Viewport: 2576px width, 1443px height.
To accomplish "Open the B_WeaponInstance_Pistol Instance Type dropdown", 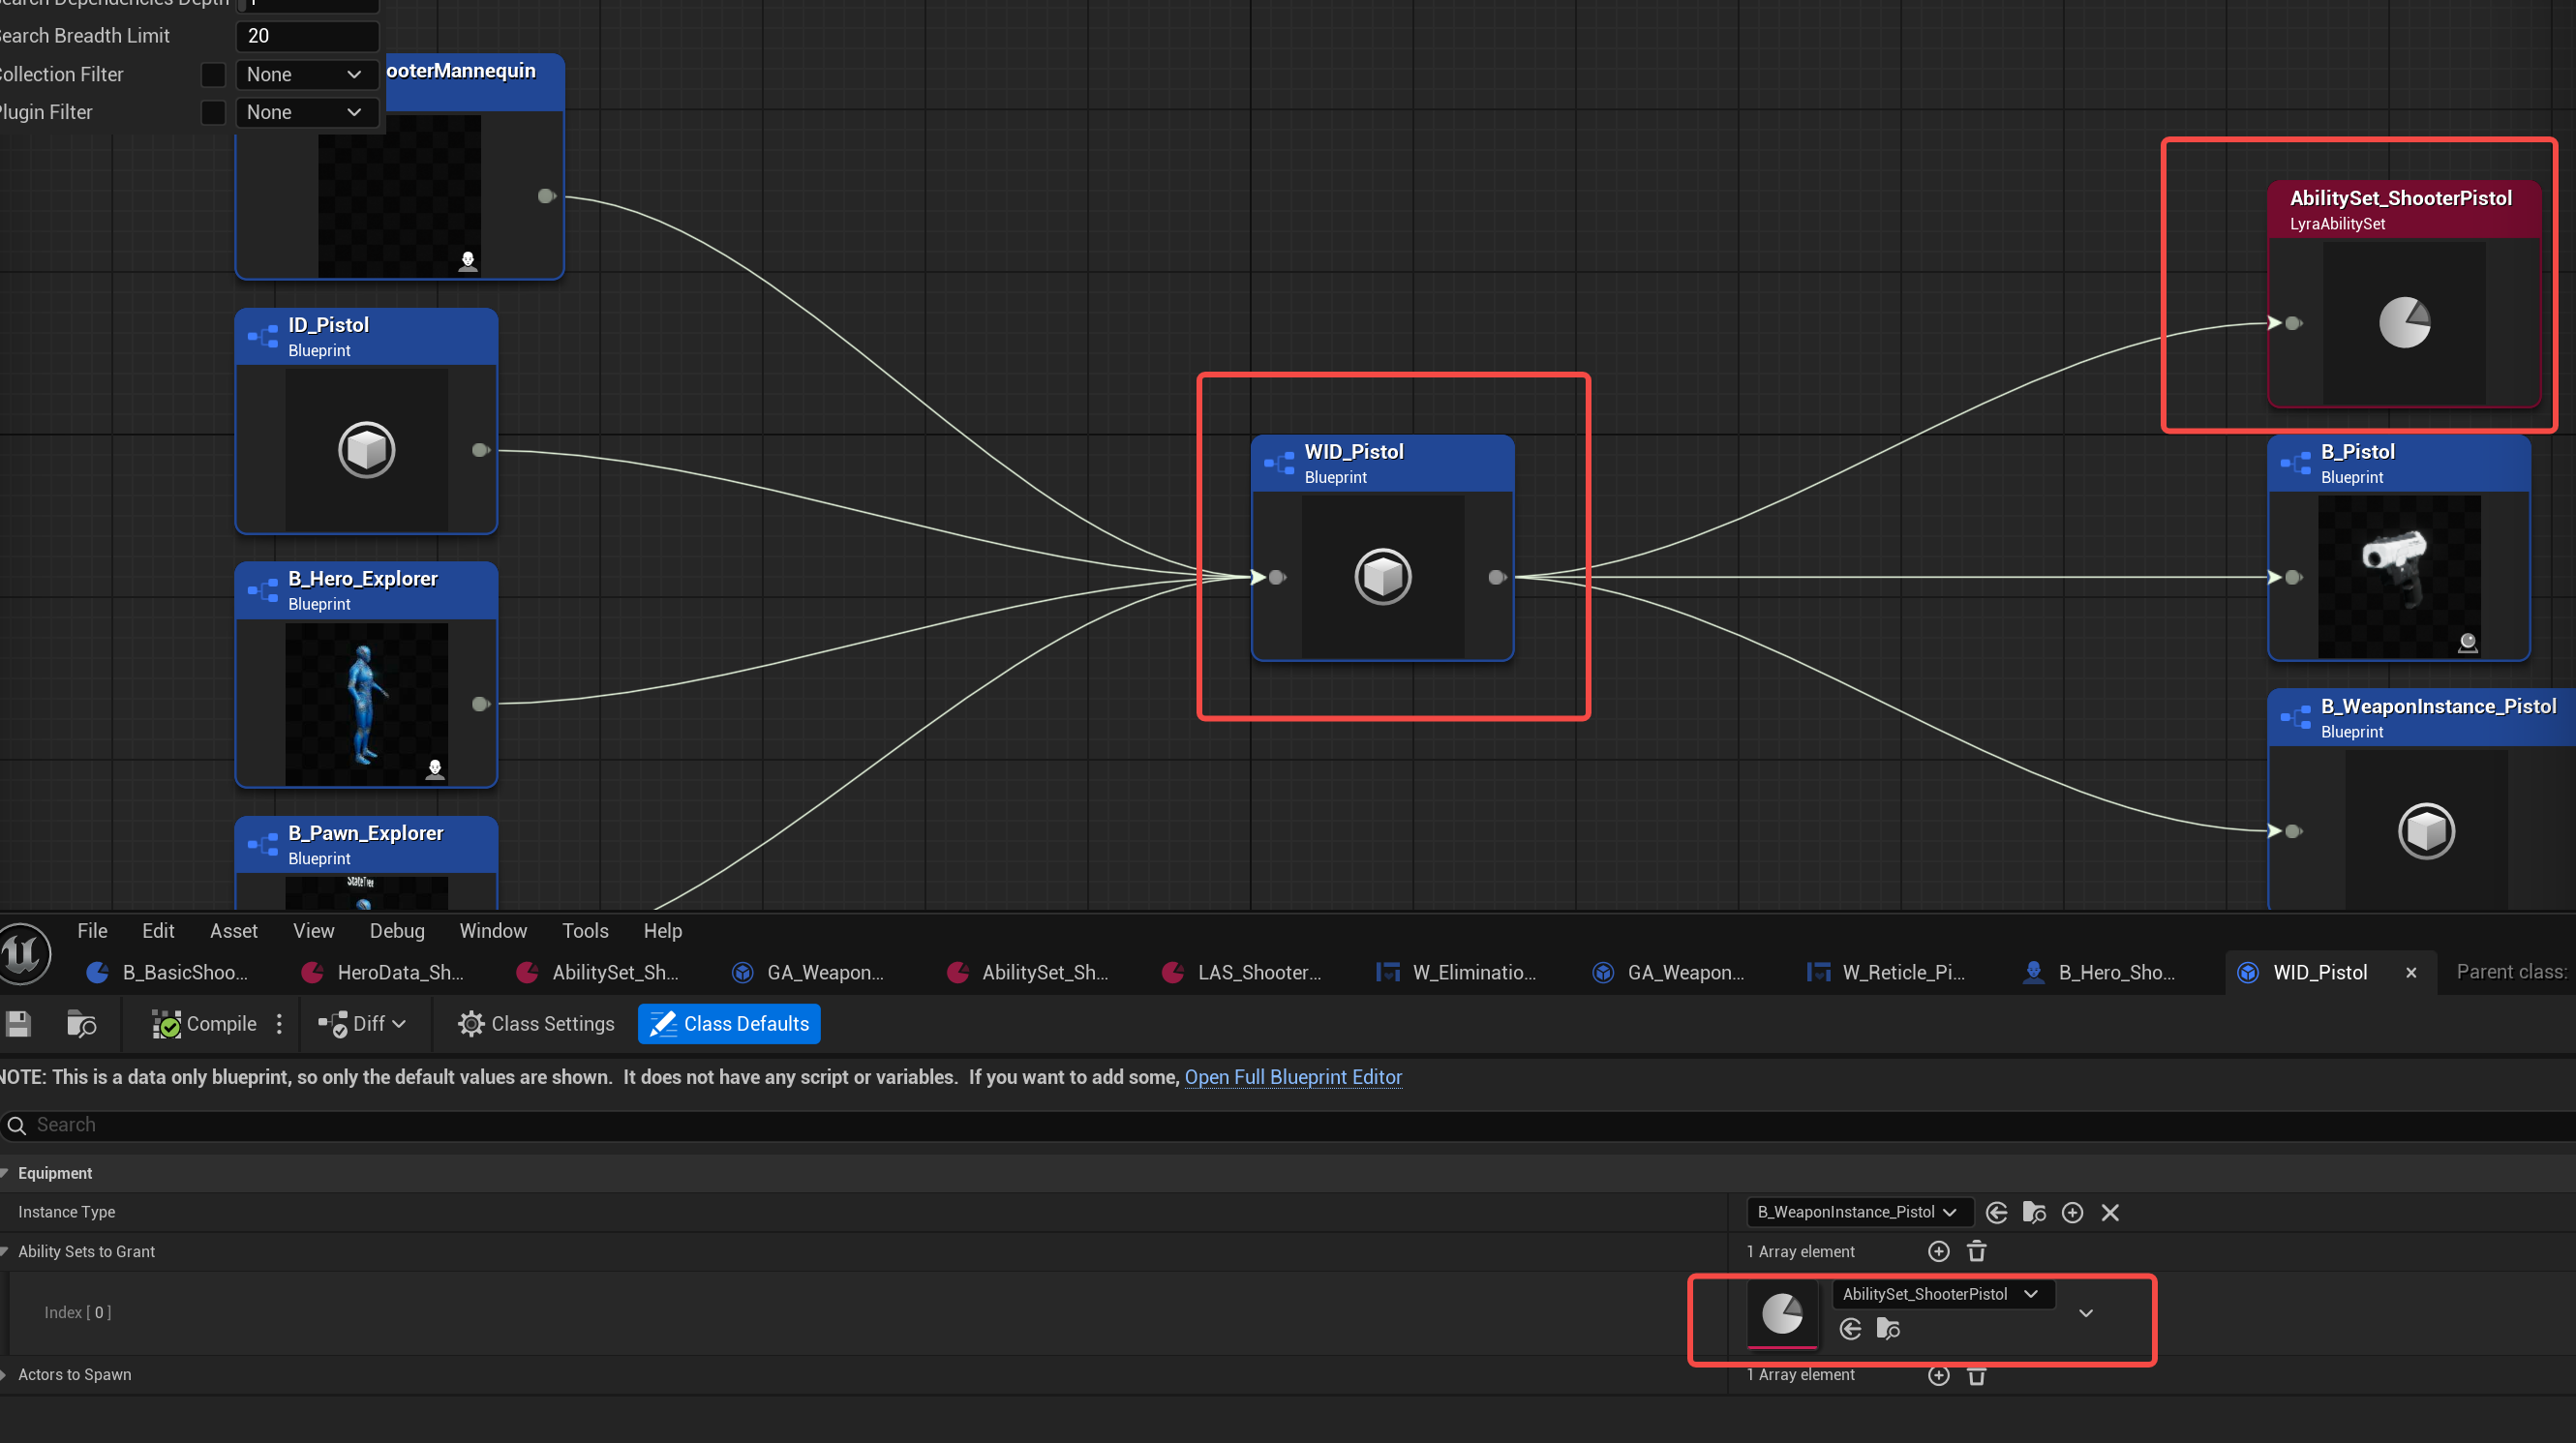I will [1858, 1213].
